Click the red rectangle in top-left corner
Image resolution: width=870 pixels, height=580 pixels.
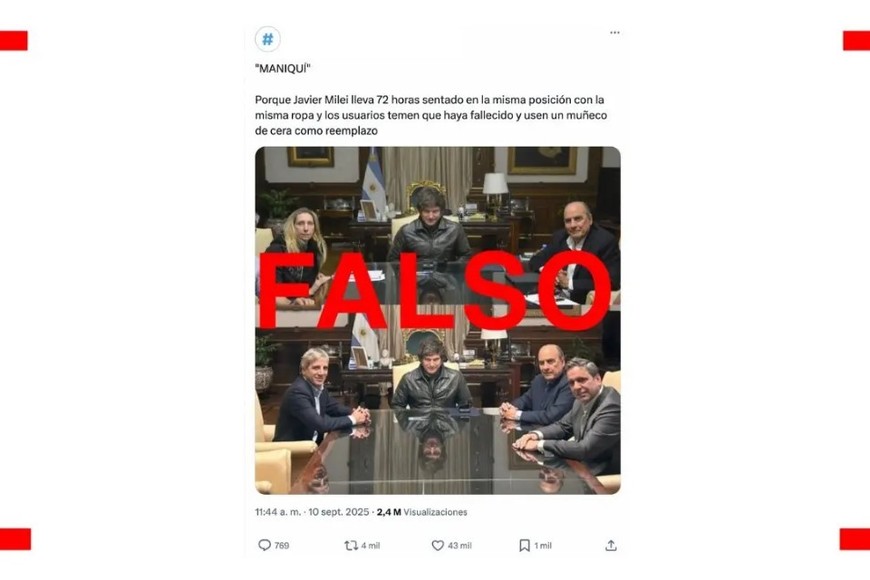(14, 41)
